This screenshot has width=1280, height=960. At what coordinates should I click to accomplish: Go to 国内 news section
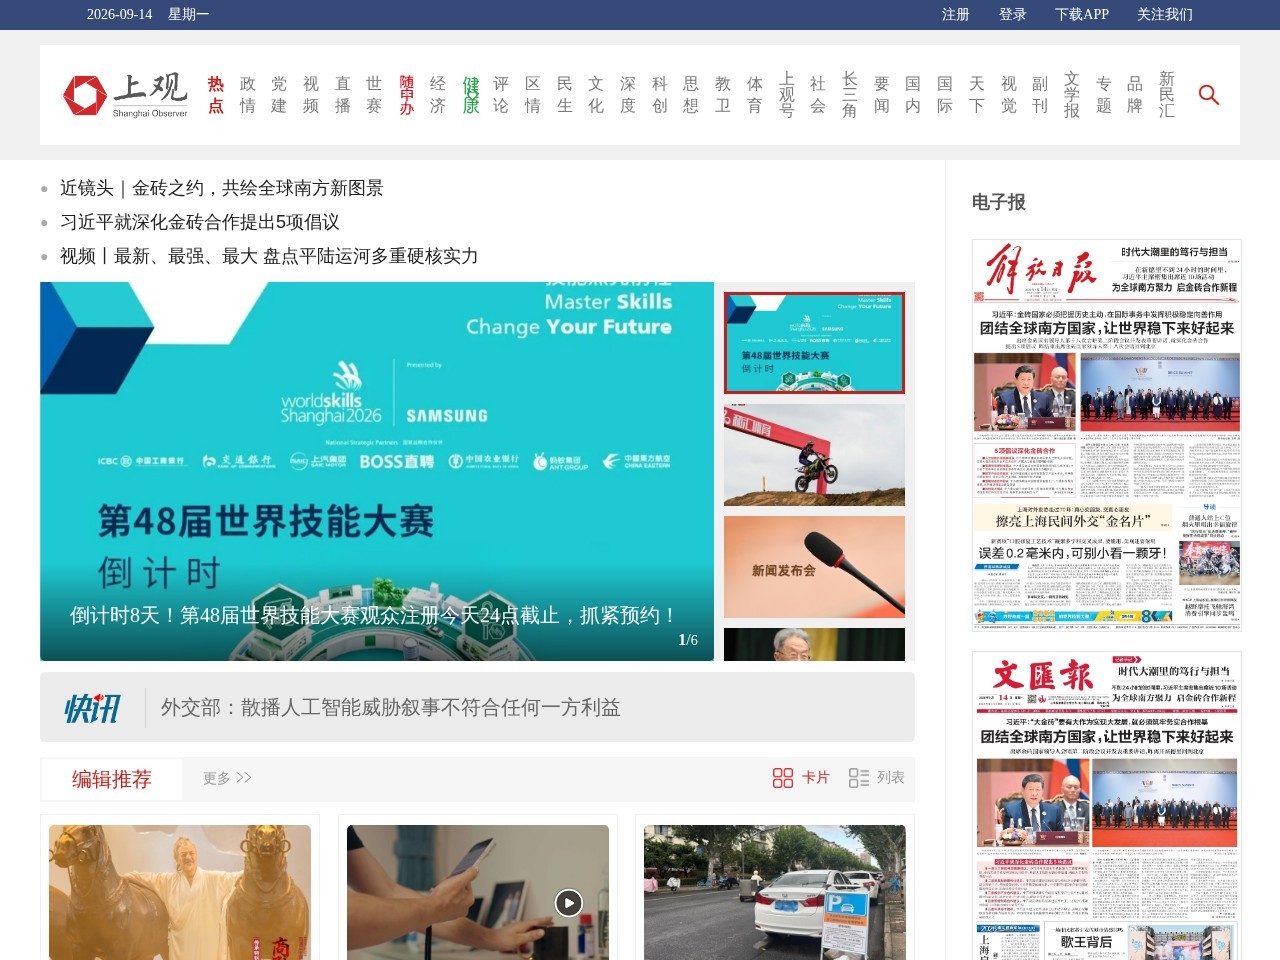pyautogui.click(x=913, y=95)
